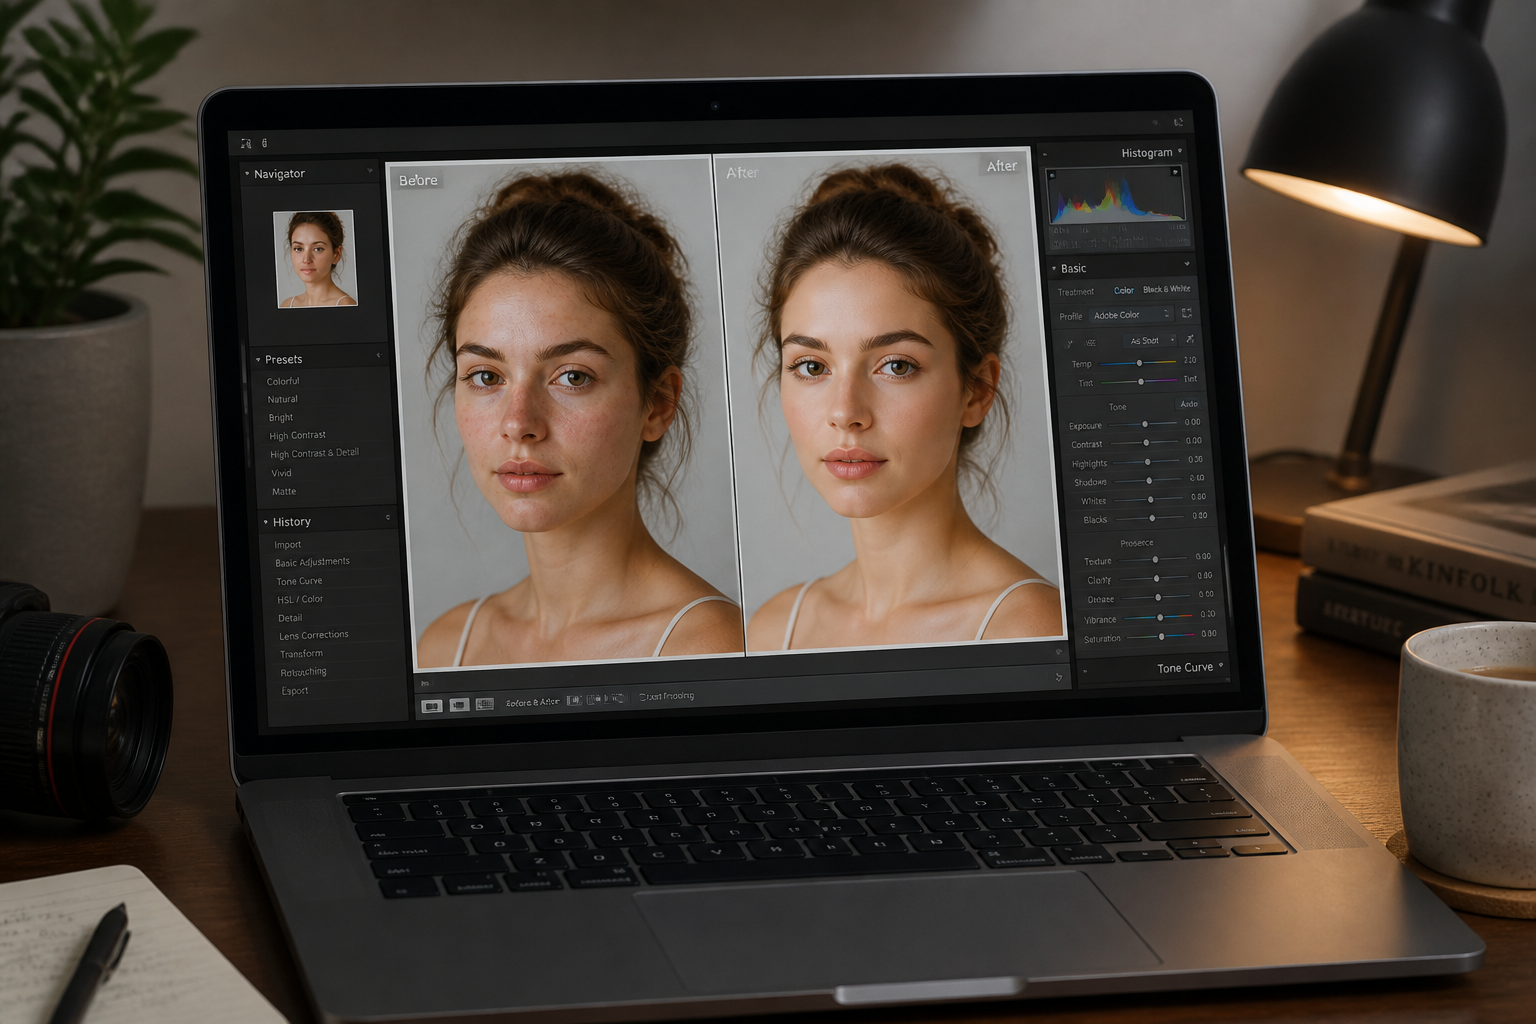Select the HSL / Color history step

300,600
